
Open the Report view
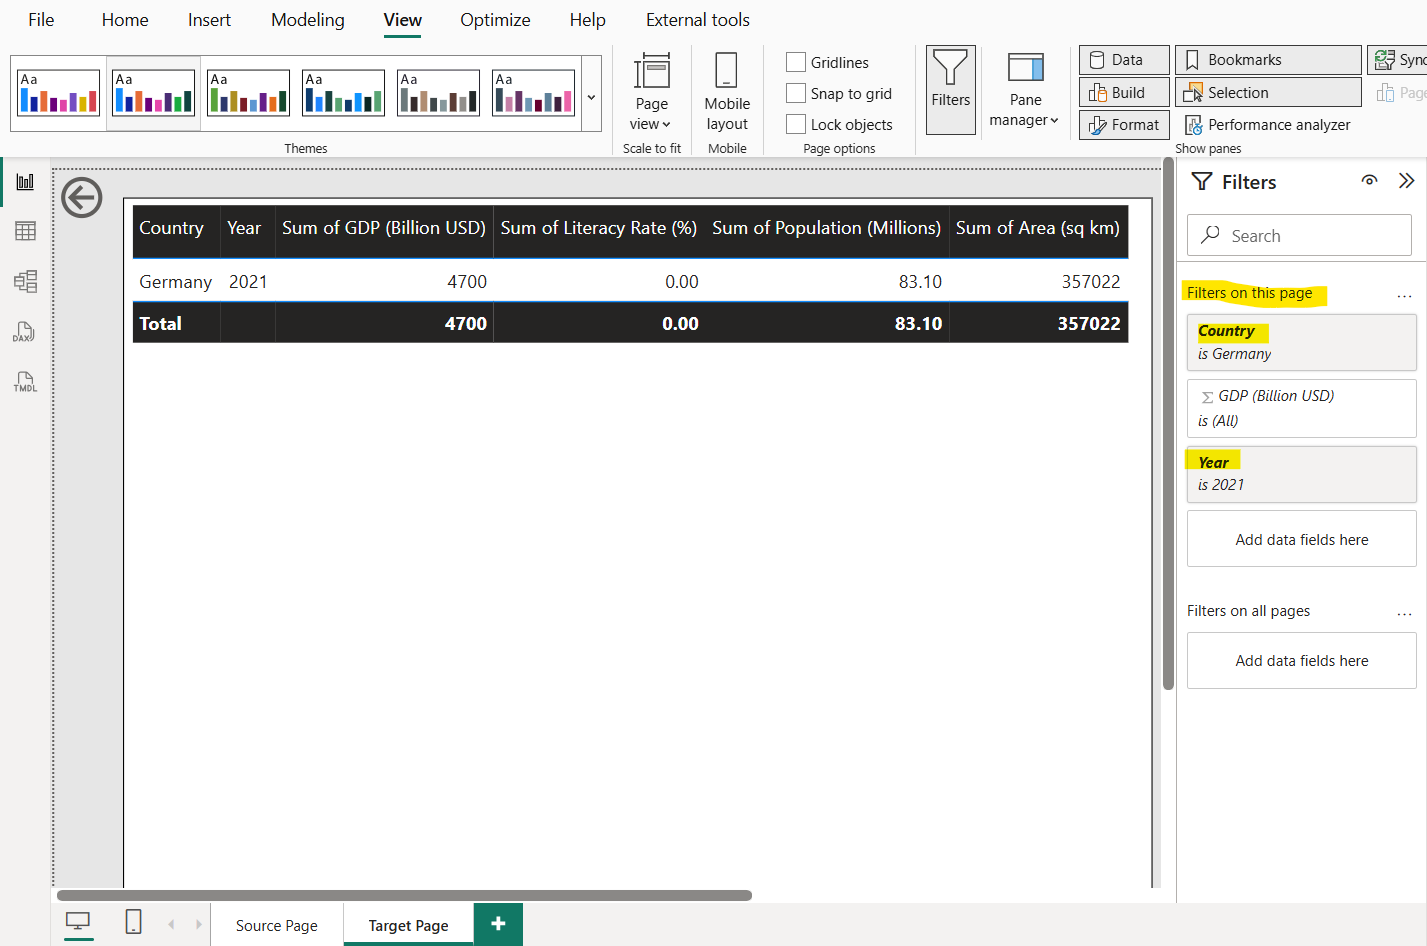(x=25, y=181)
